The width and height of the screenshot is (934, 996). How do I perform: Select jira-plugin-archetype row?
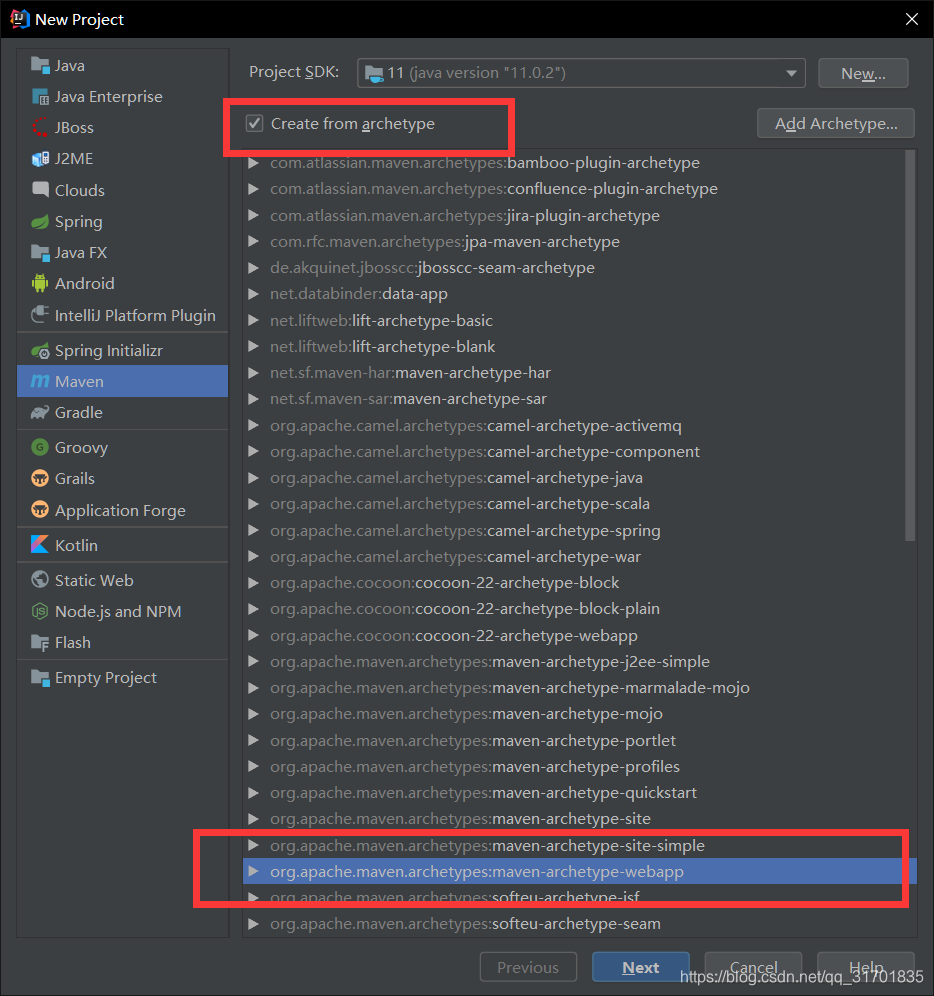pos(579,215)
